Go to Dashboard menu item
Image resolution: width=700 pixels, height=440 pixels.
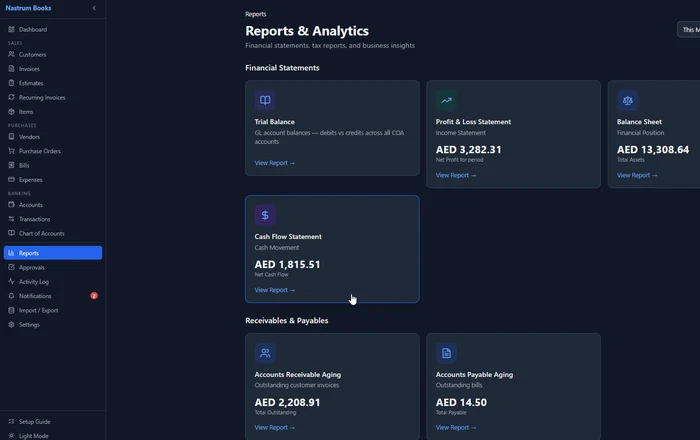(x=53, y=29)
